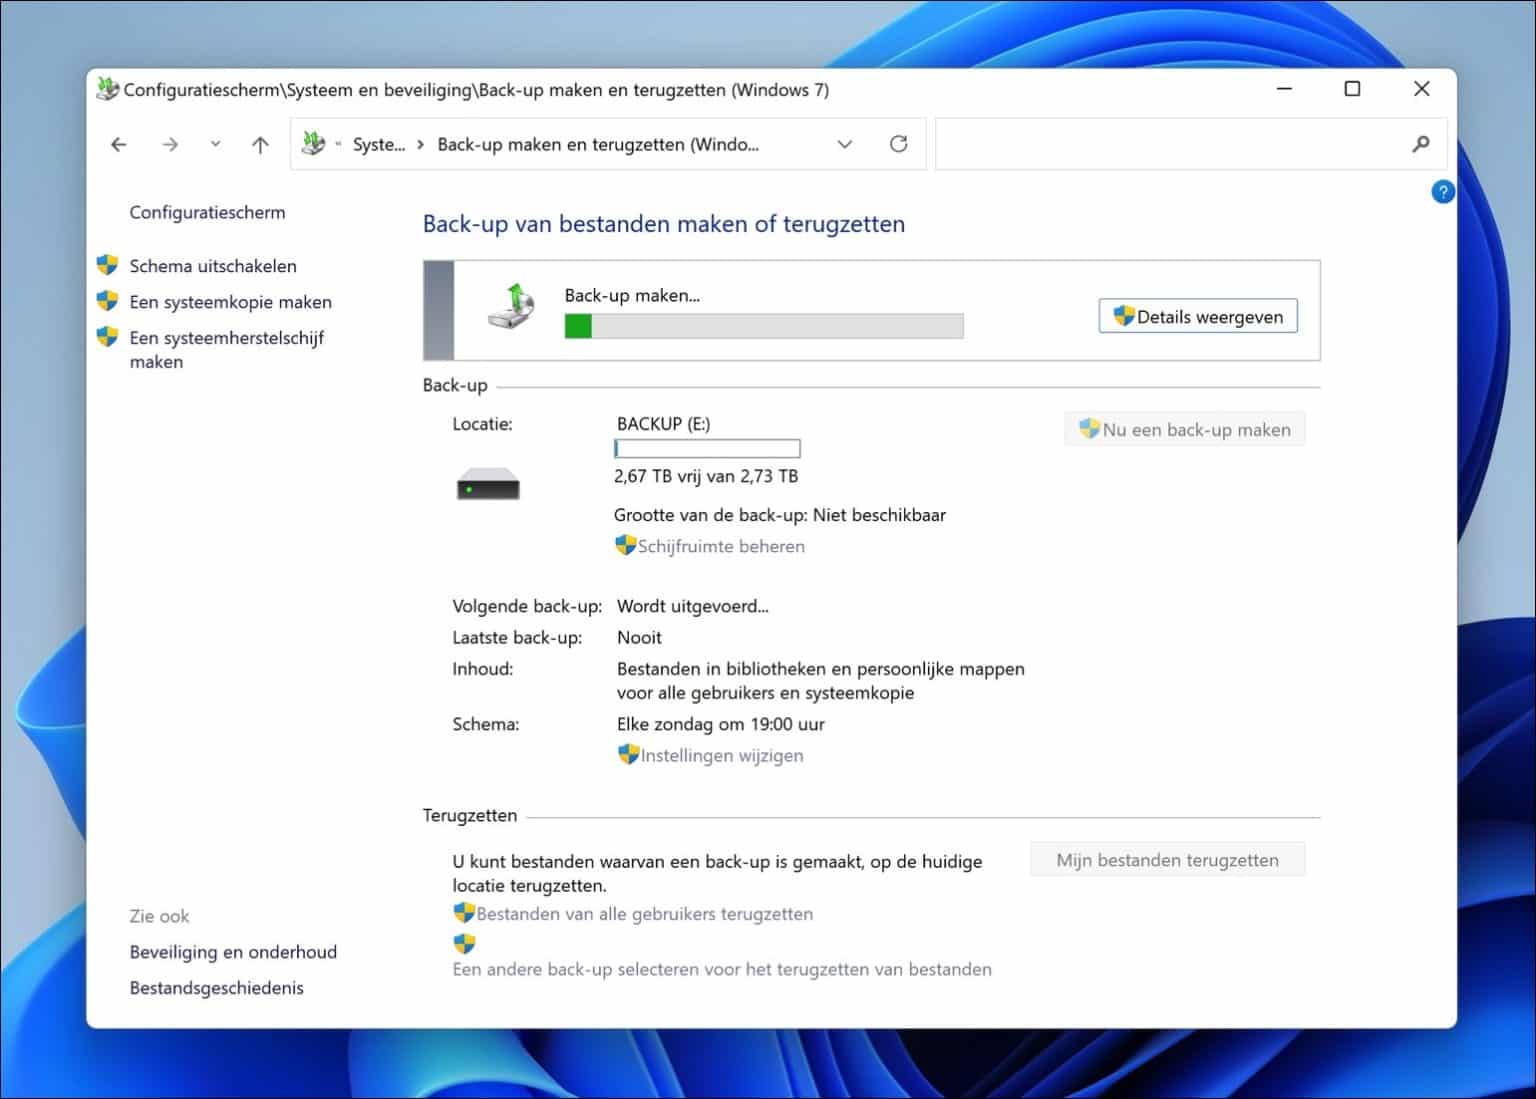This screenshot has height=1099, width=1536.
Task: Open help via the question mark icon
Action: 1443,191
